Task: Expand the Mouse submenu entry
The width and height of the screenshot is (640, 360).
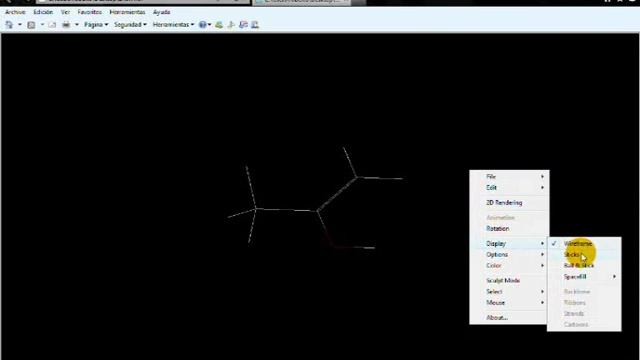Action: click(509, 302)
